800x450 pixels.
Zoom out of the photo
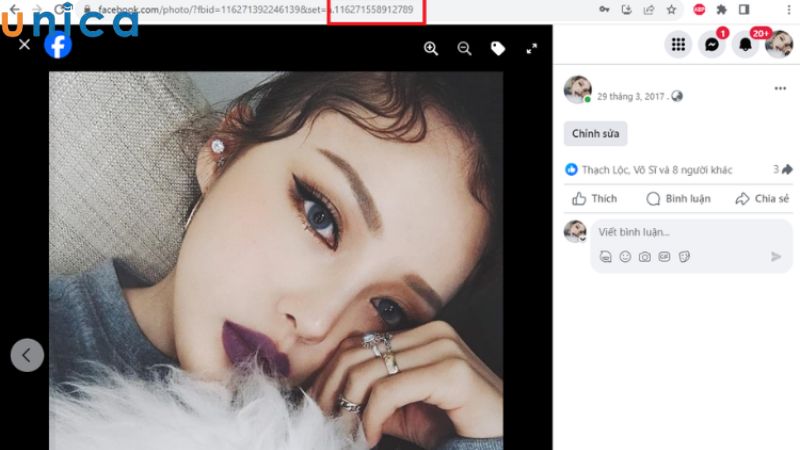[464, 48]
